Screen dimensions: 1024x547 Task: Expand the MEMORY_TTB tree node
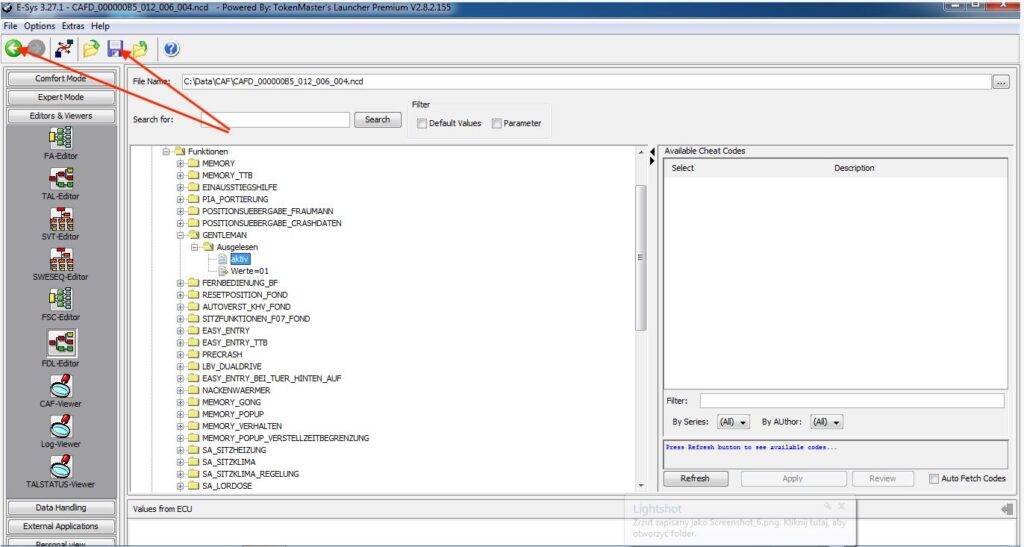[180, 176]
